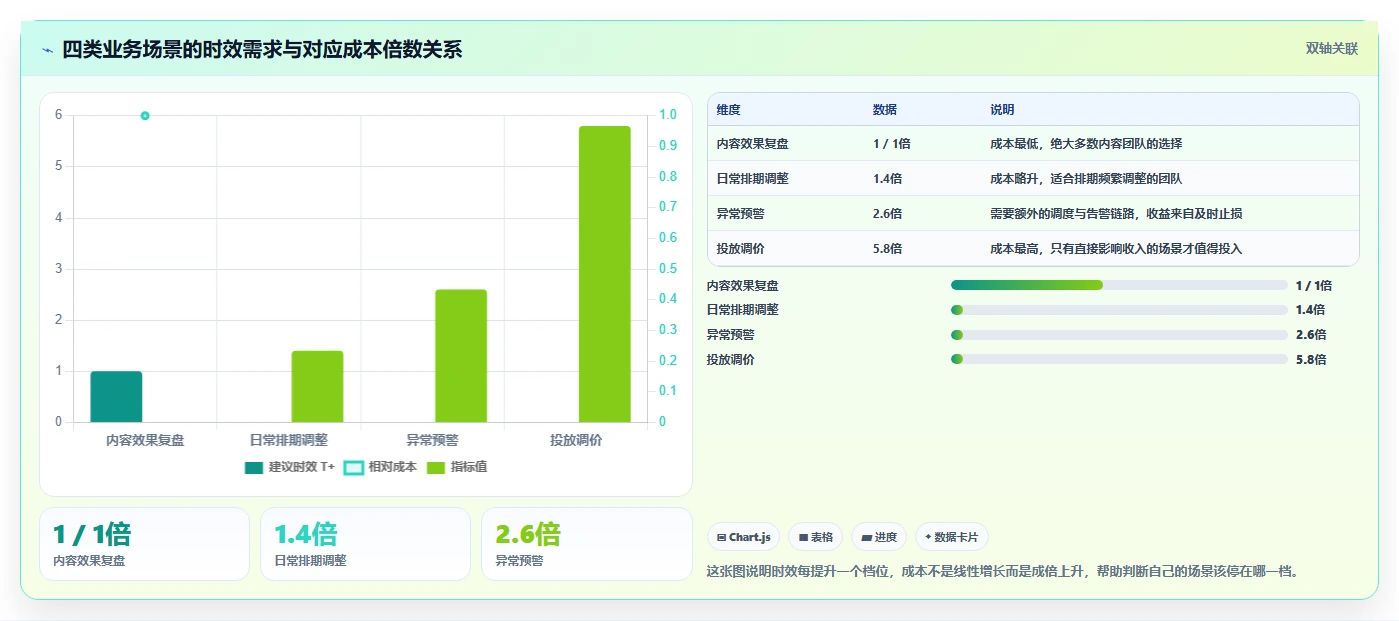Toggle the 指标值 legend item

point(457,467)
